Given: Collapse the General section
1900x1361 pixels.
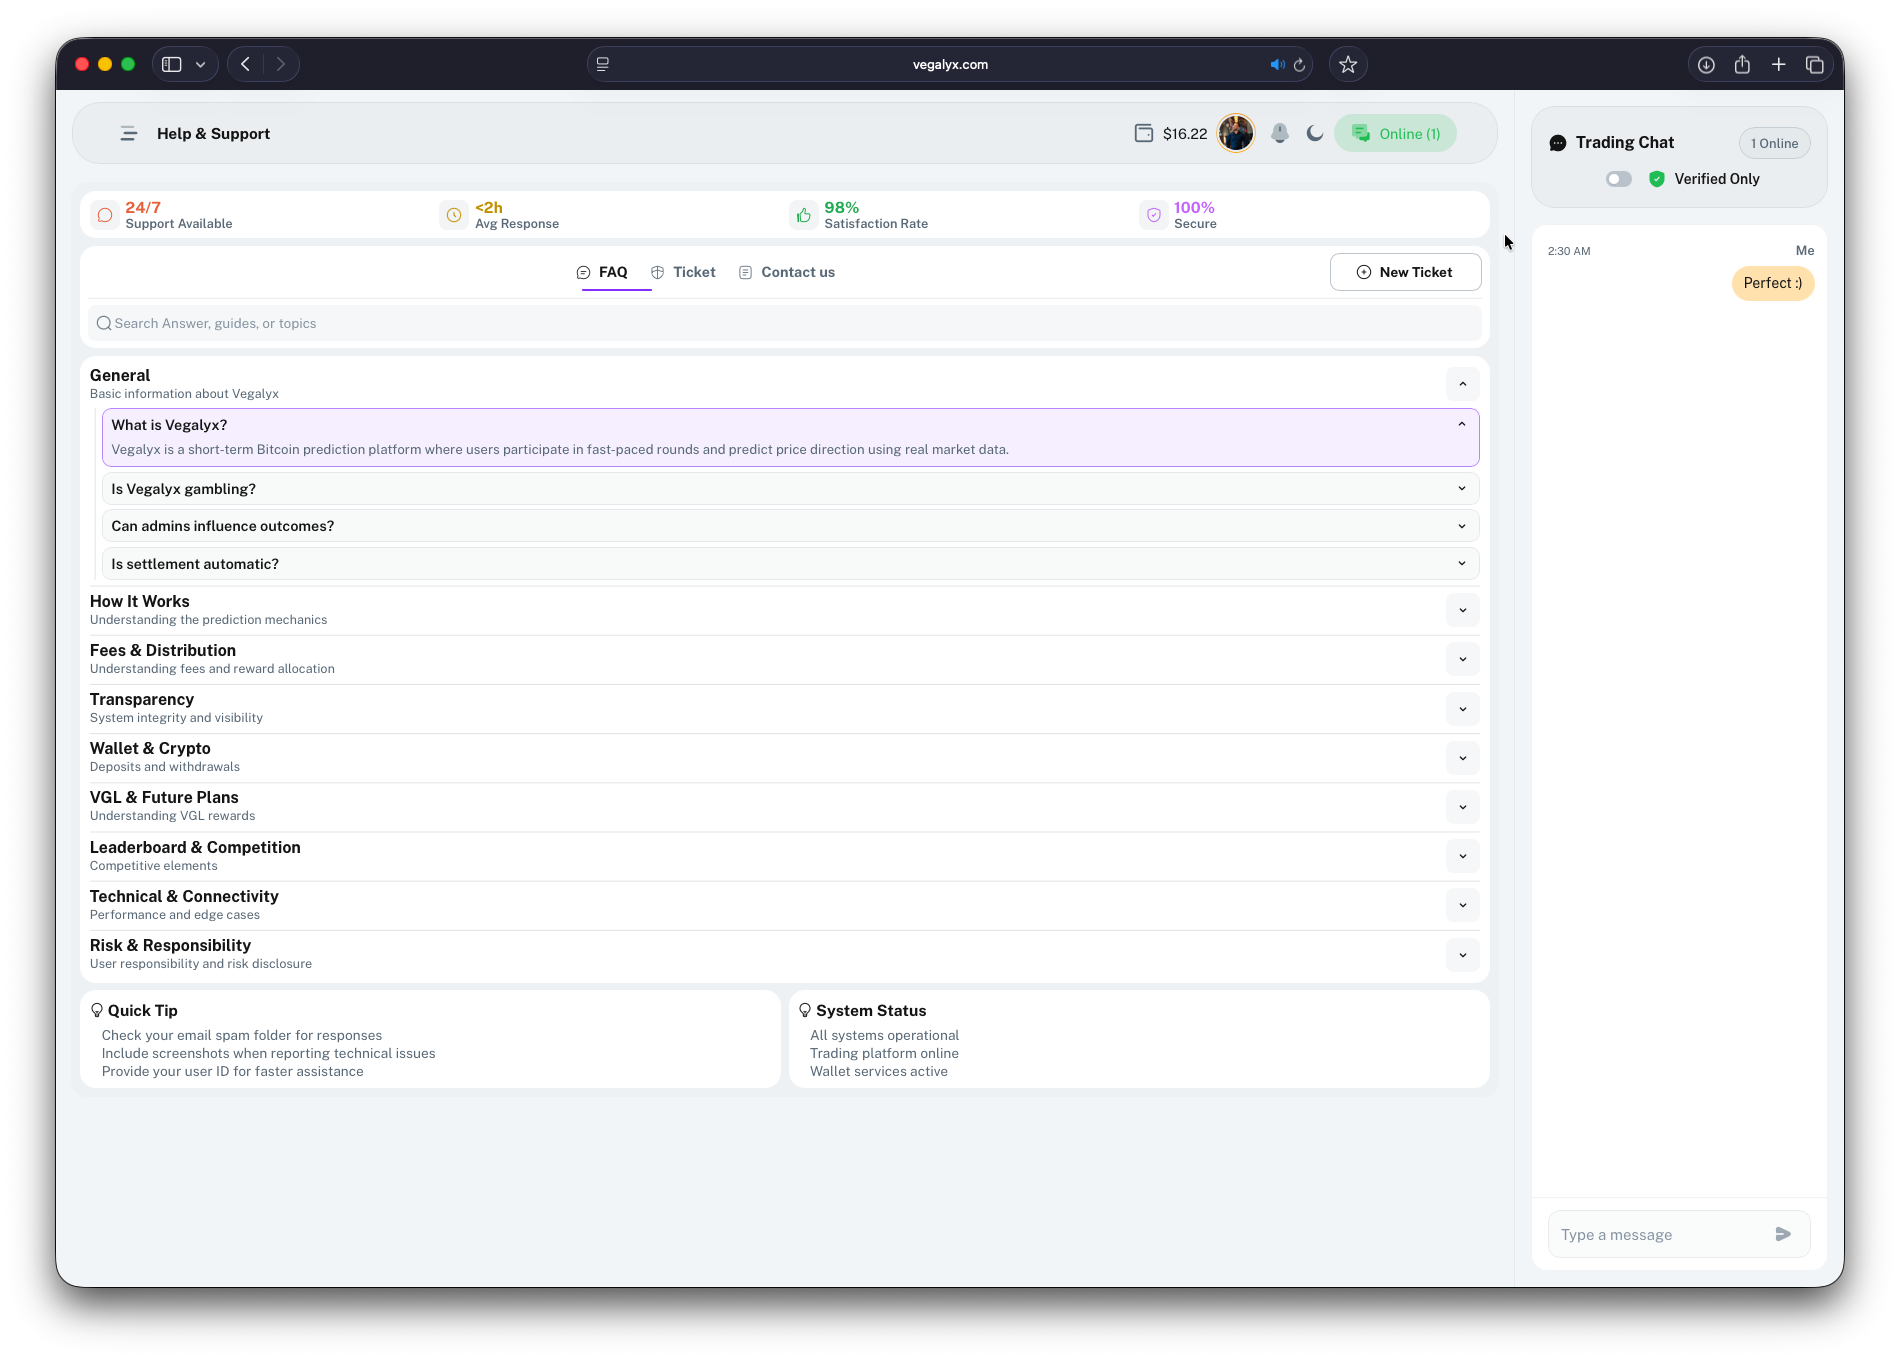Looking at the screenshot, I should (1462, 384).
